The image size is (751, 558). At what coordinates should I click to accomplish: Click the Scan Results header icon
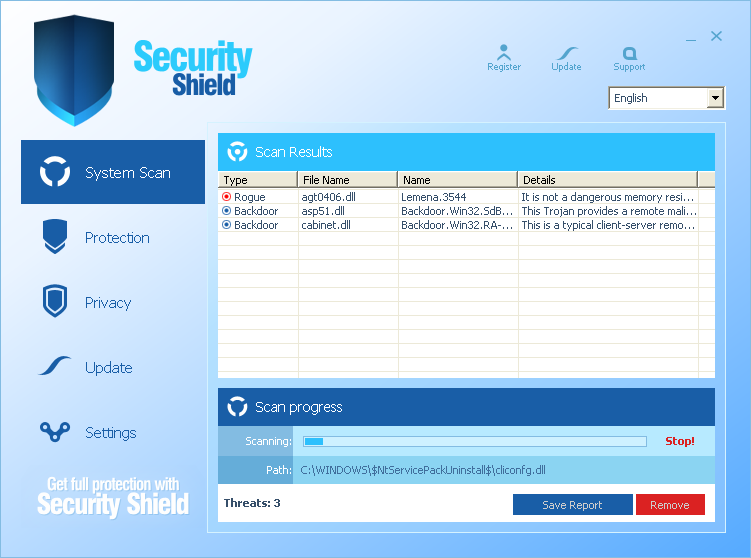pos(237,152)
